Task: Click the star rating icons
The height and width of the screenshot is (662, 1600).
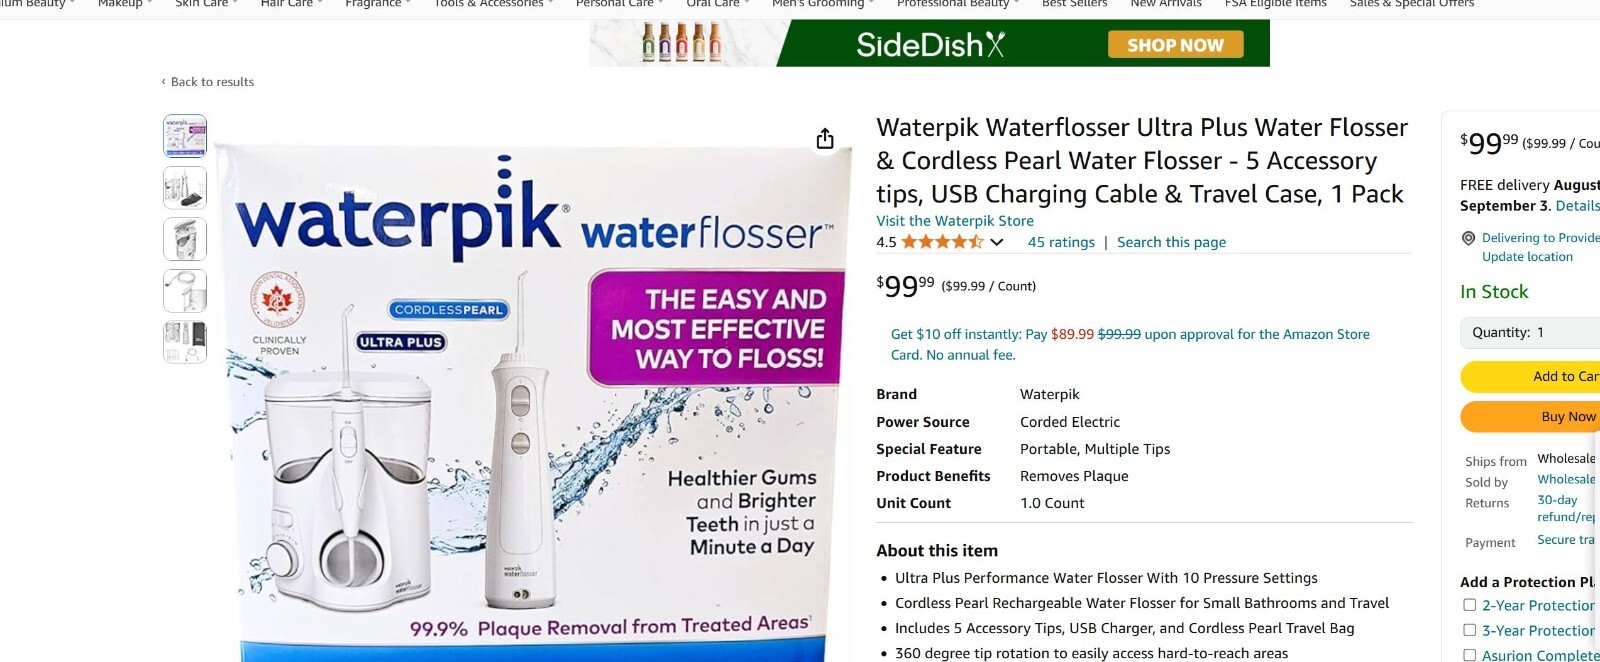Action: pyautogui.click(x=942, y=242)
